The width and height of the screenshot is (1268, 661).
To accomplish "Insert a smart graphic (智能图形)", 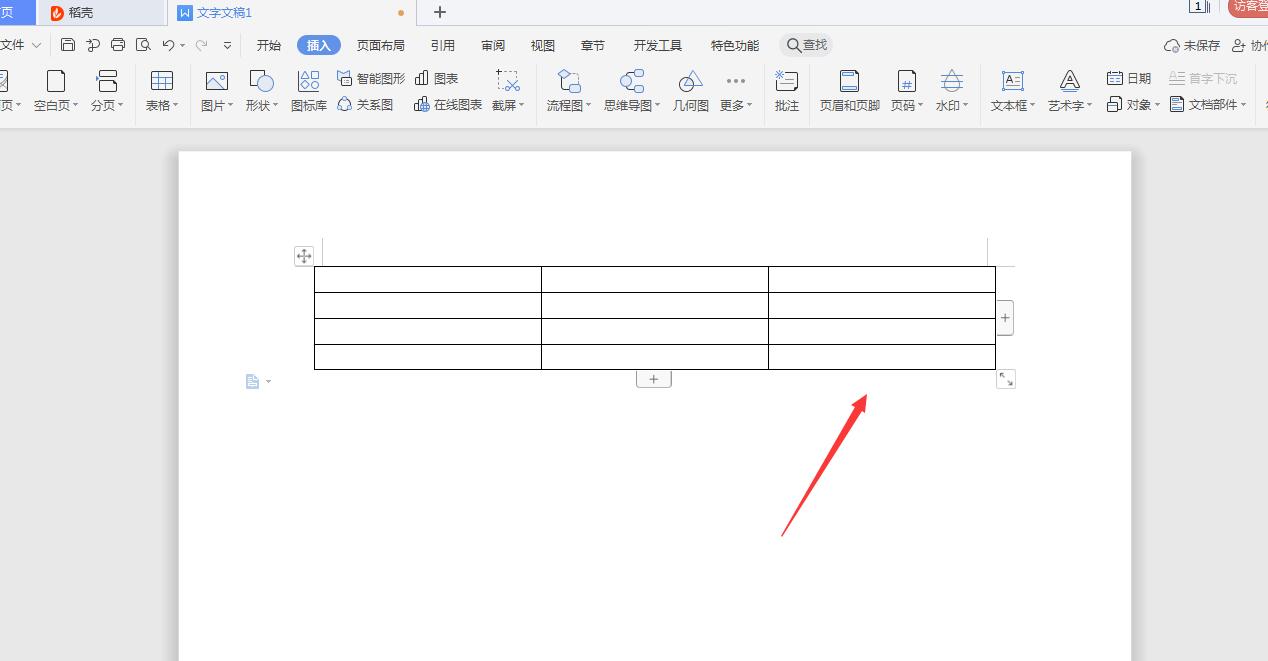I will tap(371, 78).
